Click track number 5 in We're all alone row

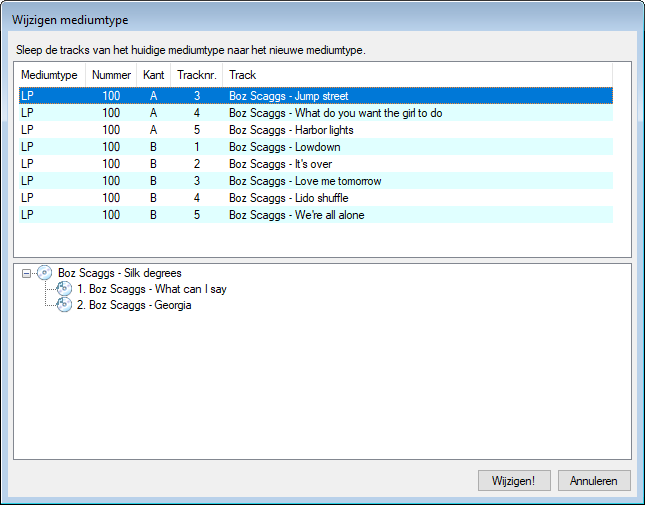197,215
